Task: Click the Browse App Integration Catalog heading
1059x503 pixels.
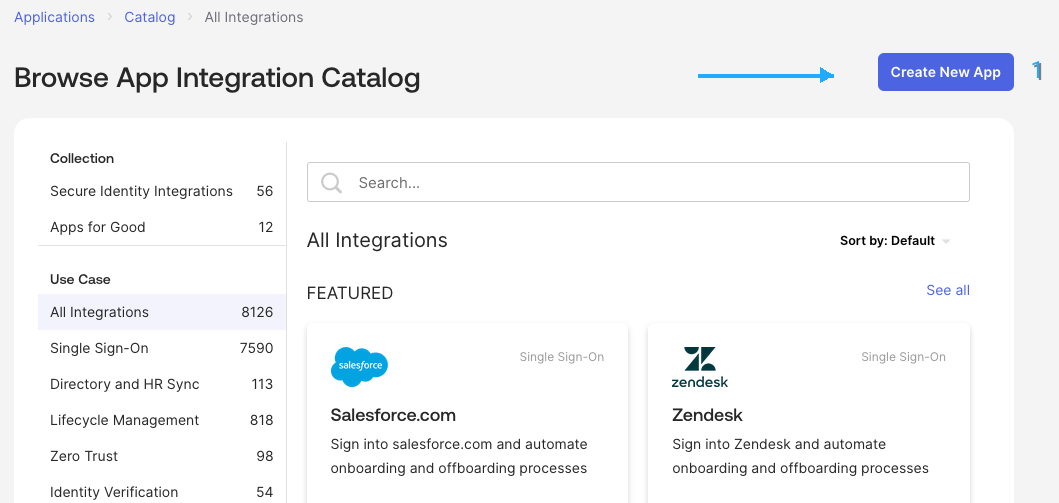Action: click(217, 78)
